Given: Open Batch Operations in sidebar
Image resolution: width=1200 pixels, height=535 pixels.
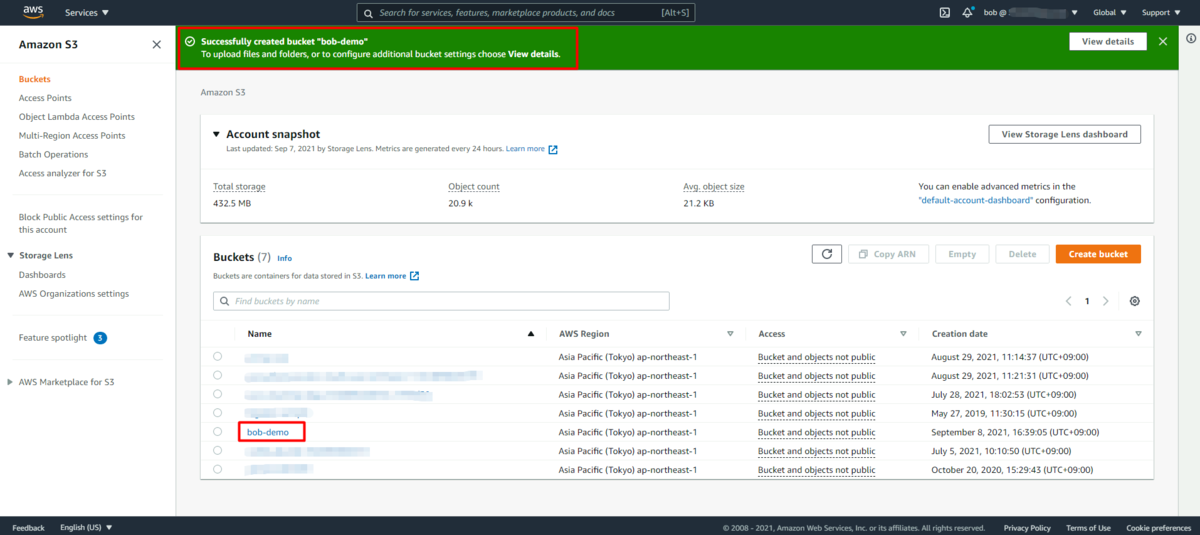Looking at the screenshot, I should (53, 154).
